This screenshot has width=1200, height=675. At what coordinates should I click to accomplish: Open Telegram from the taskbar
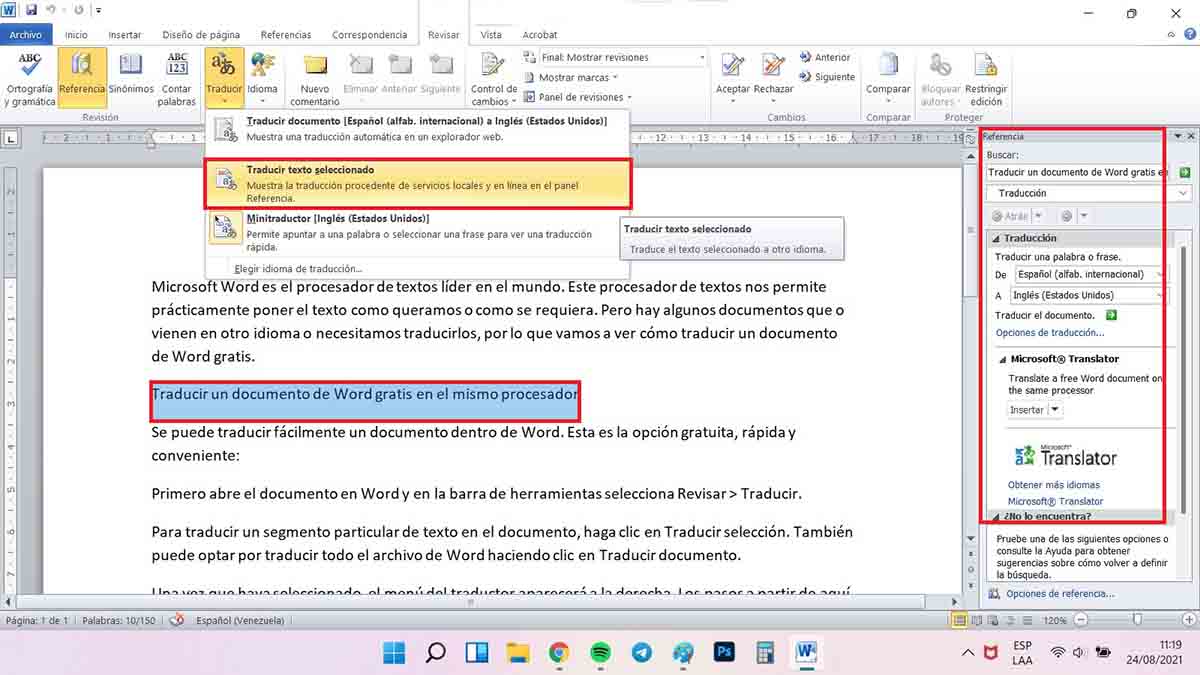pyautogui.click(x=642, y=653)
